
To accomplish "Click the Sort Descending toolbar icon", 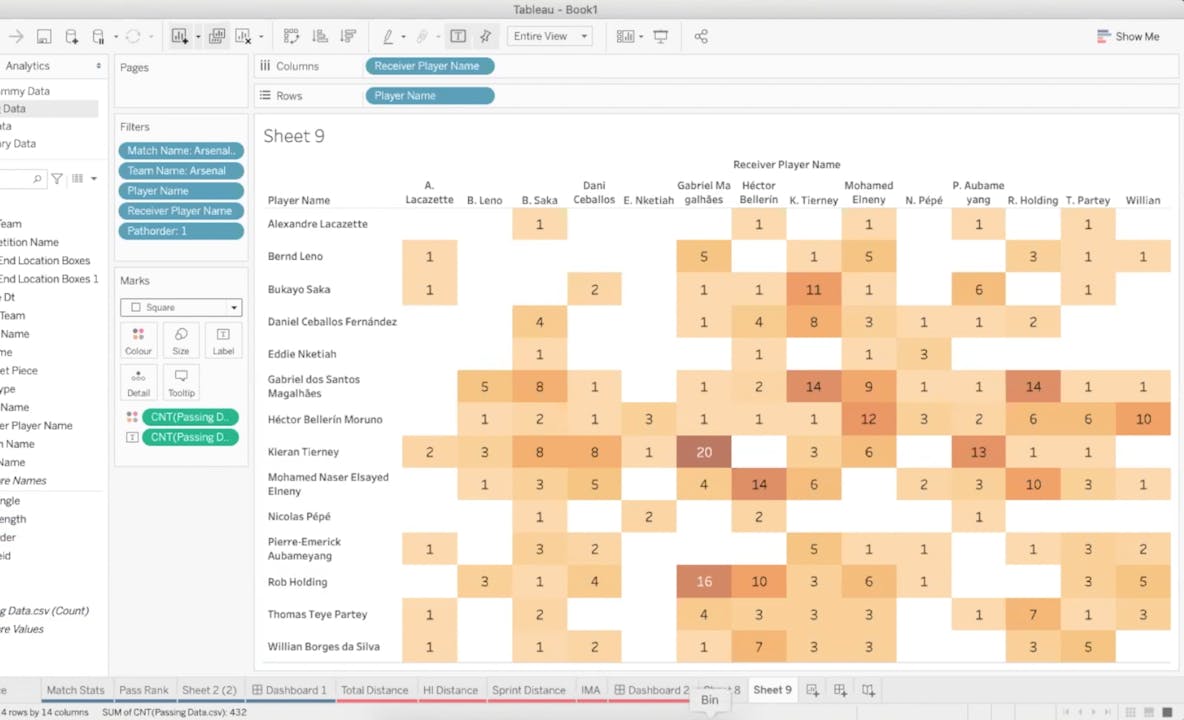I will coord(347,36).
